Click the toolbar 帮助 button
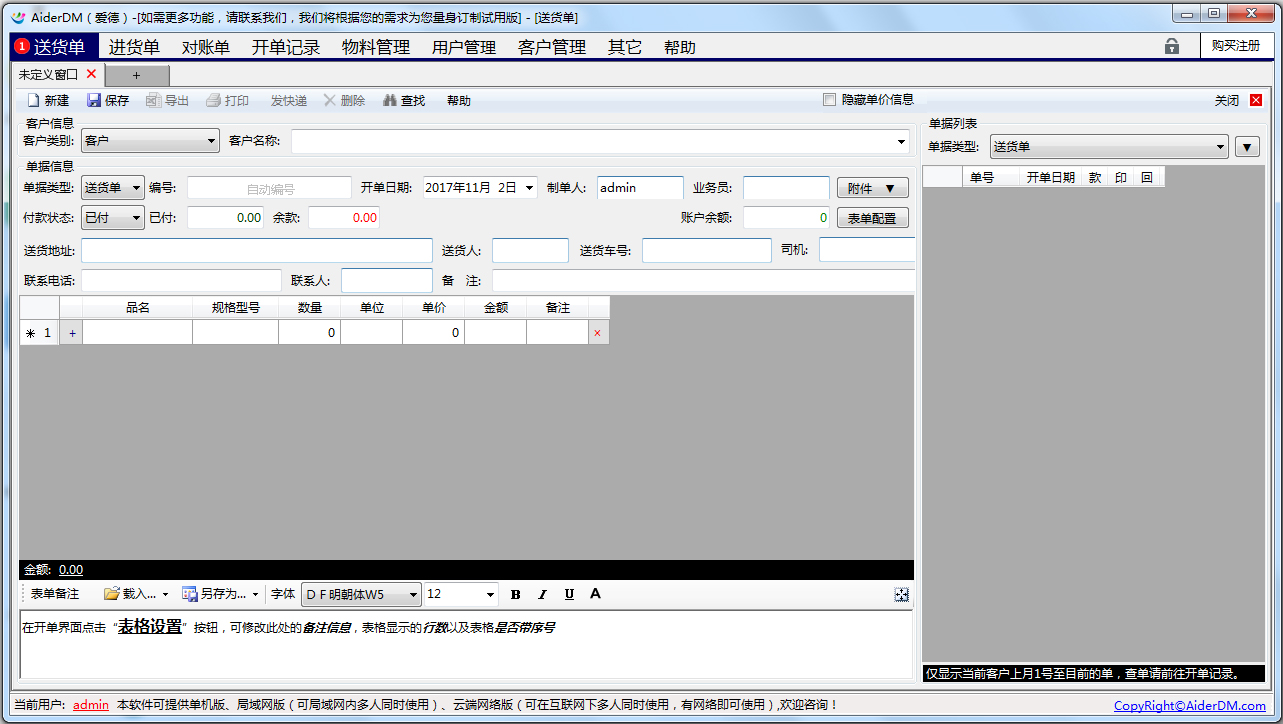Viewport: 1283px width, 724px height. [459, 100]
